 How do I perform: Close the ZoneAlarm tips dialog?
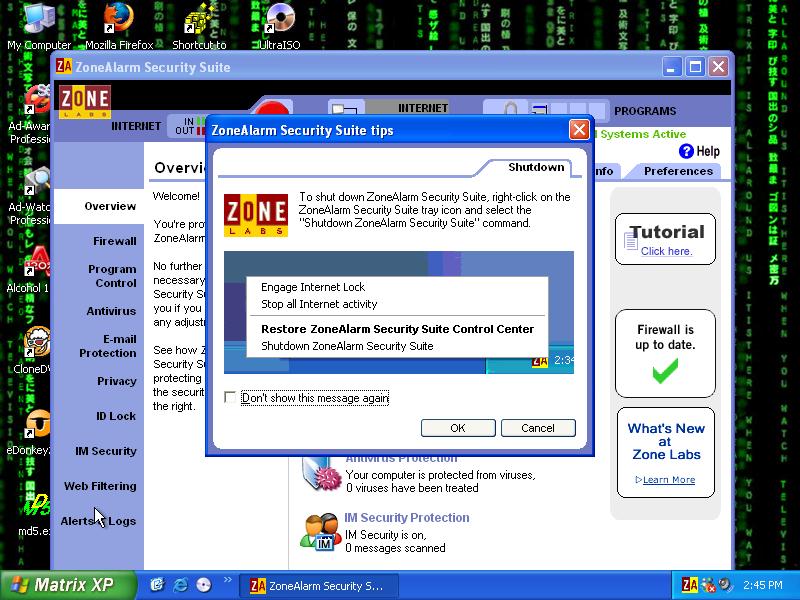pos(579,130)
